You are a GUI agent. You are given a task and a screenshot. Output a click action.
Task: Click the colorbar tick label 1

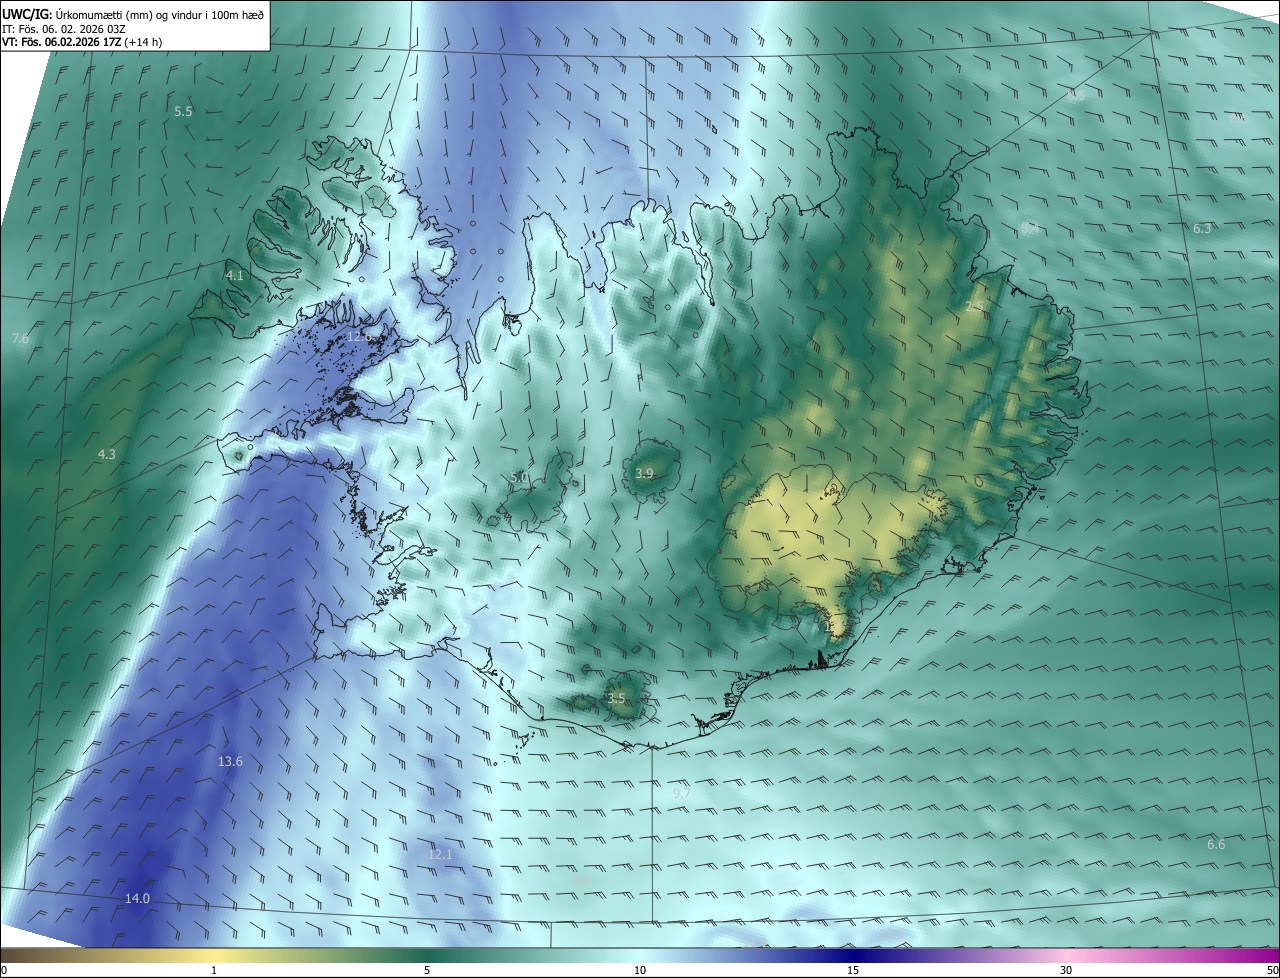click(214, 970)
